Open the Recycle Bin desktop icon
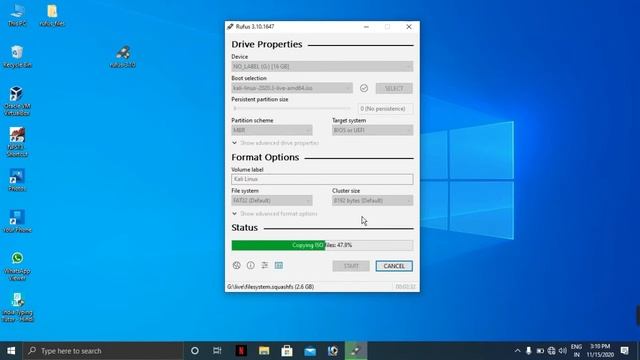 tap(17, 56)
